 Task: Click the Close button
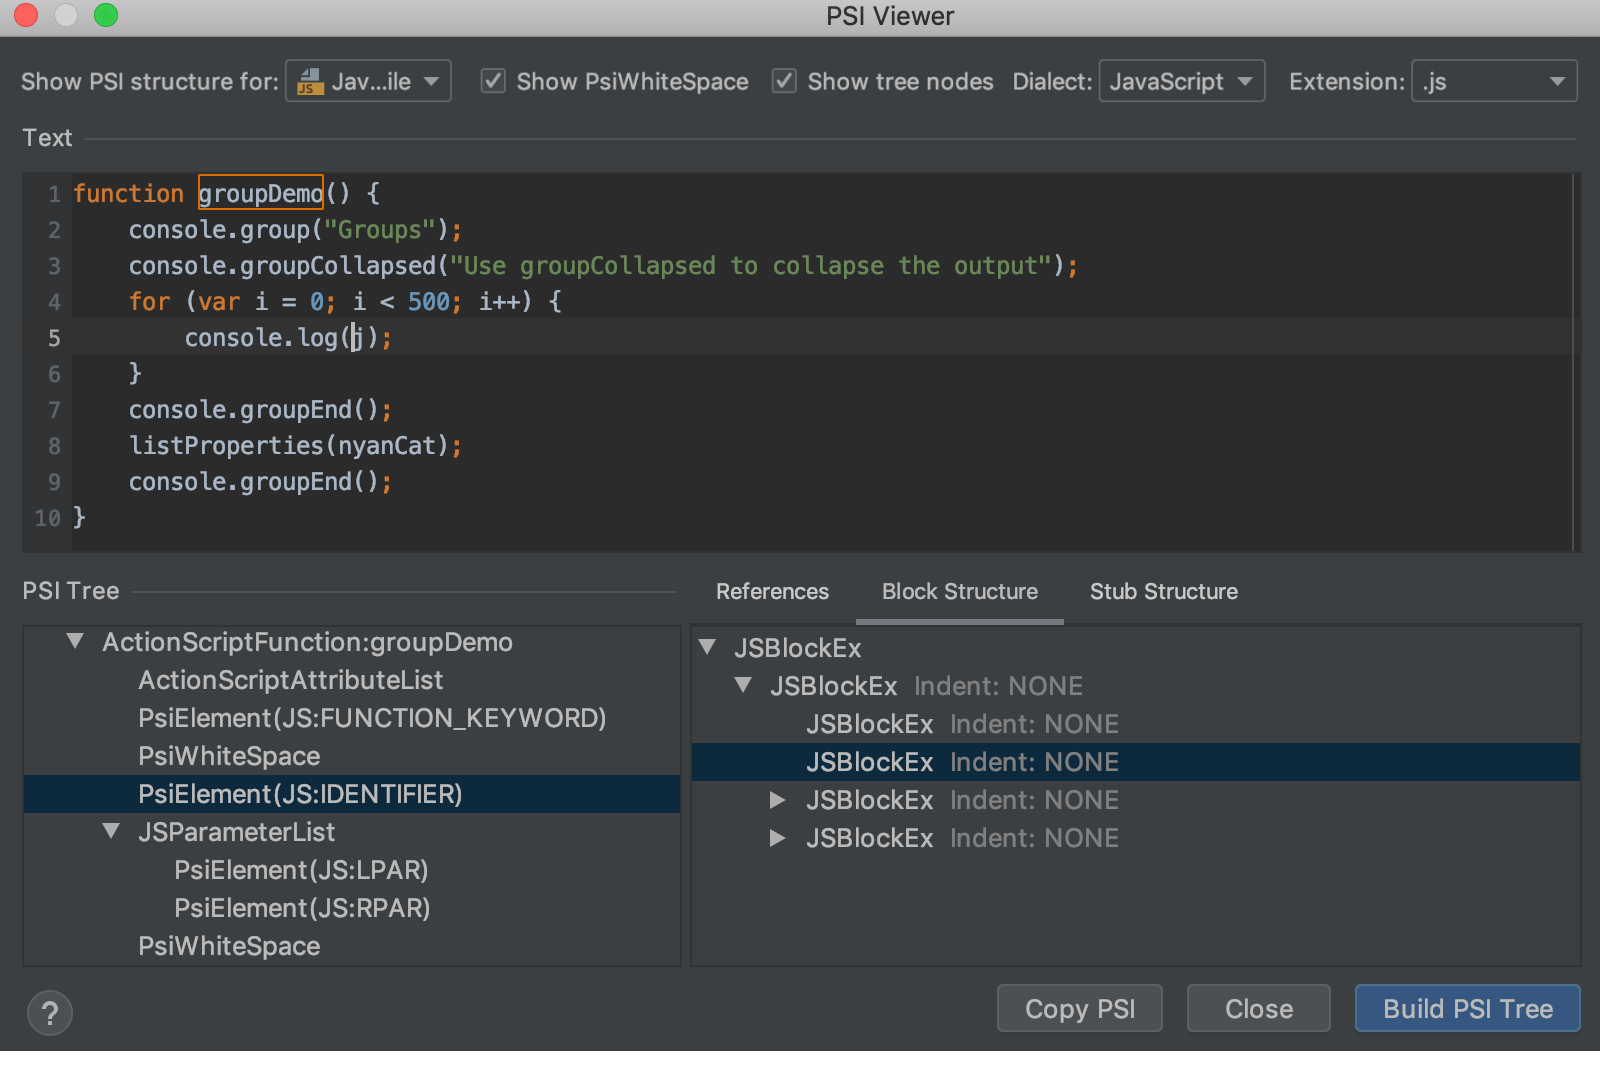(x=1257, y=1008)
